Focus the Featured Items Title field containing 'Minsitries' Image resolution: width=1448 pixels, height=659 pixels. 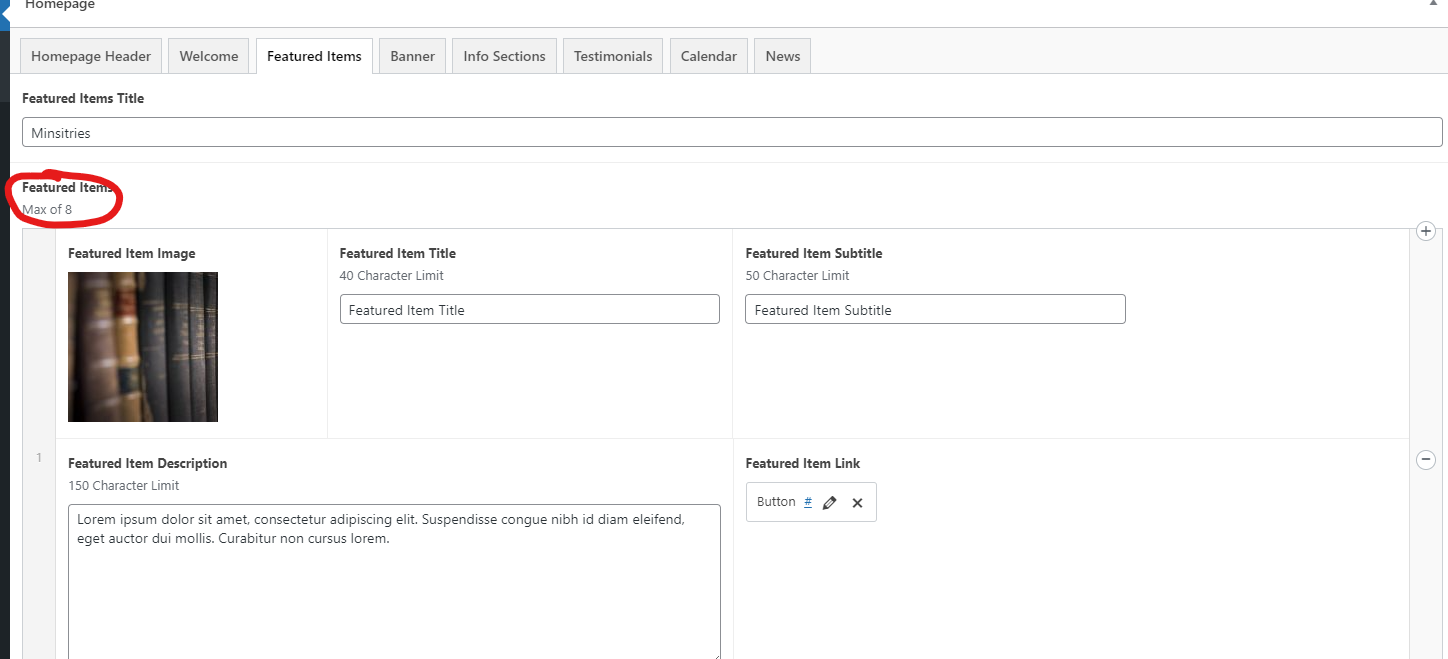(731, 133)
